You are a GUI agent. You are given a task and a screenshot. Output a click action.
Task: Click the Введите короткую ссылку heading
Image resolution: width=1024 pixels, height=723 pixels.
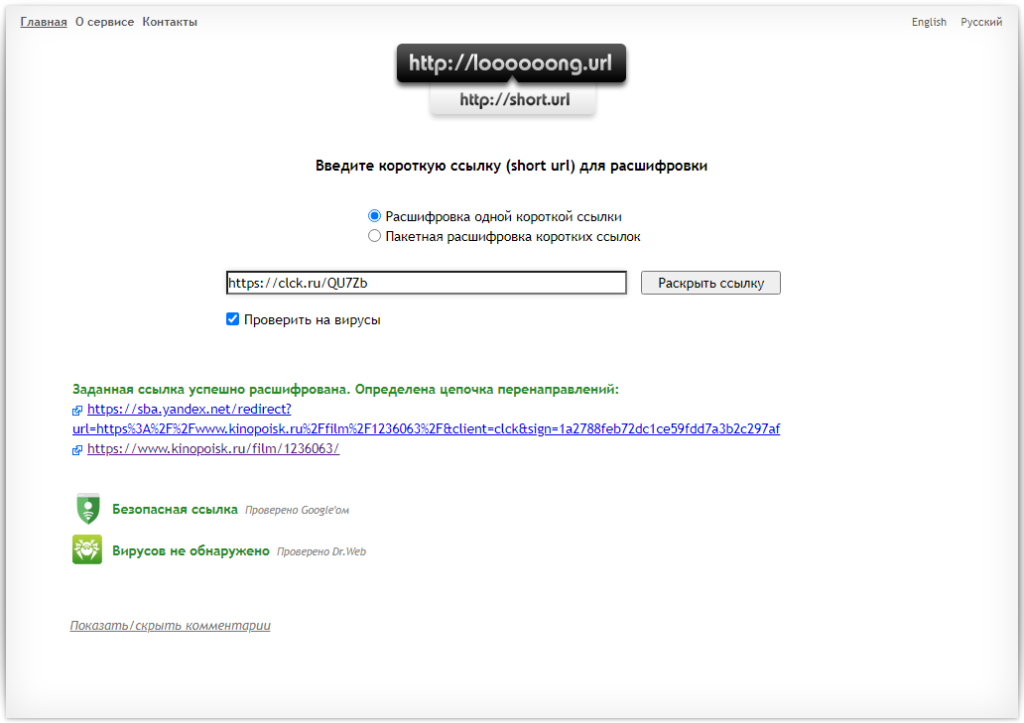(x=511, y=166)
